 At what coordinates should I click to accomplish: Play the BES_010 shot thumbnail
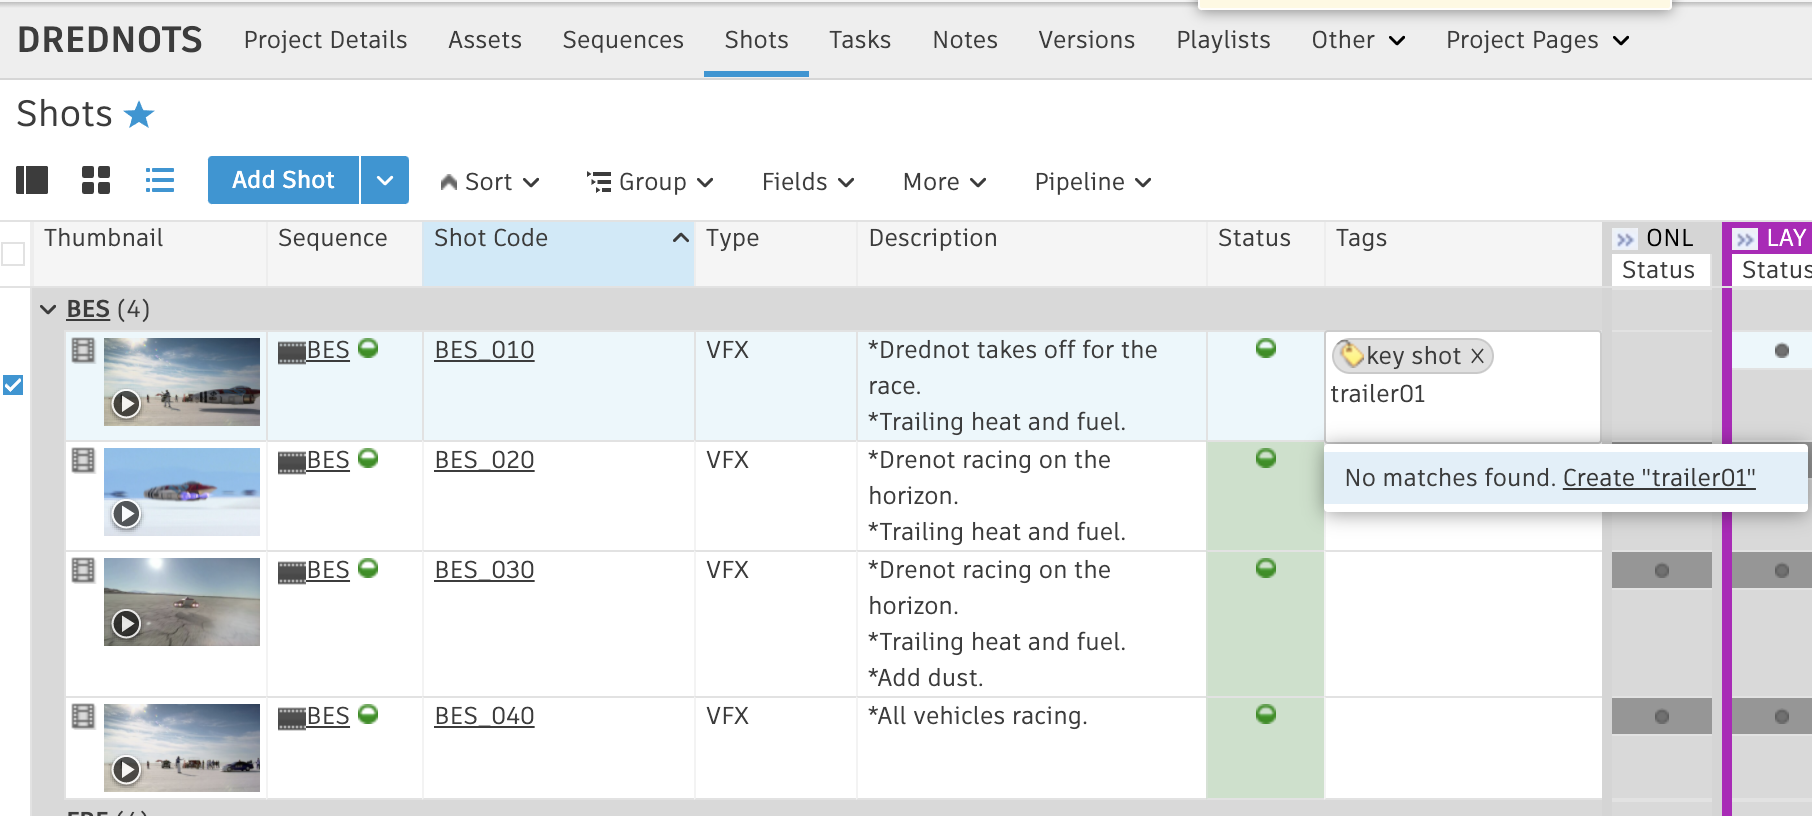(x=126, y=404)
